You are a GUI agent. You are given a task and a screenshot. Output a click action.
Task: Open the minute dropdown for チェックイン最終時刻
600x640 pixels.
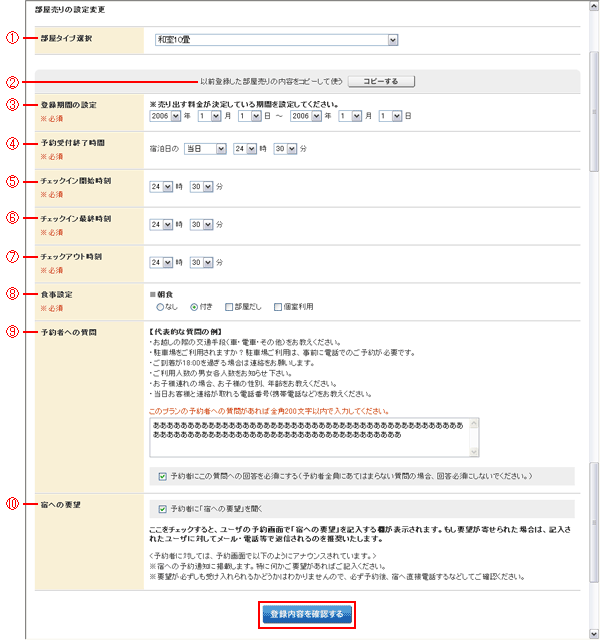point(201,224)
